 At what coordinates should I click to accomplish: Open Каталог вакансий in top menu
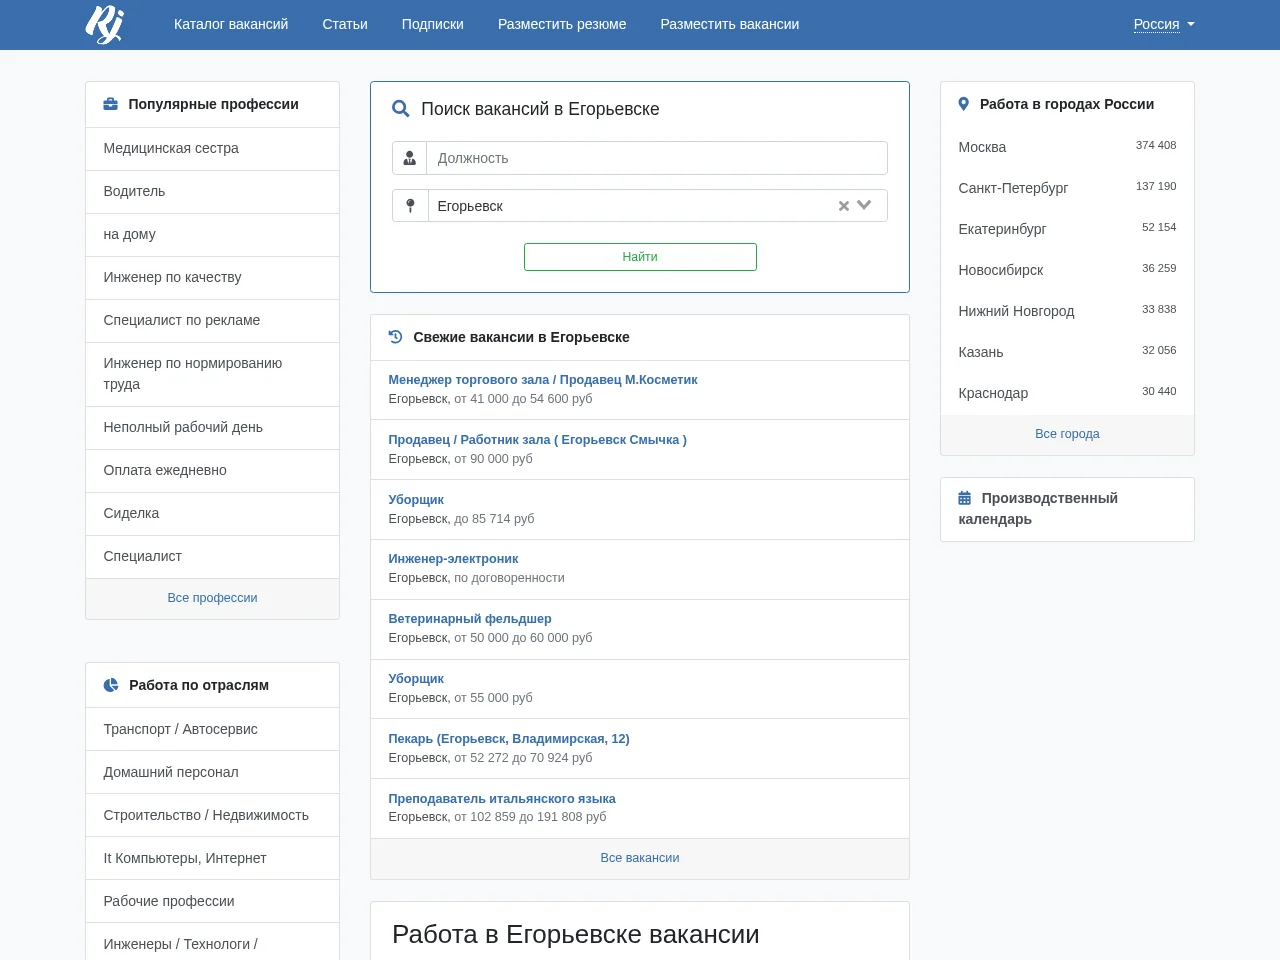tap(231, 24)
